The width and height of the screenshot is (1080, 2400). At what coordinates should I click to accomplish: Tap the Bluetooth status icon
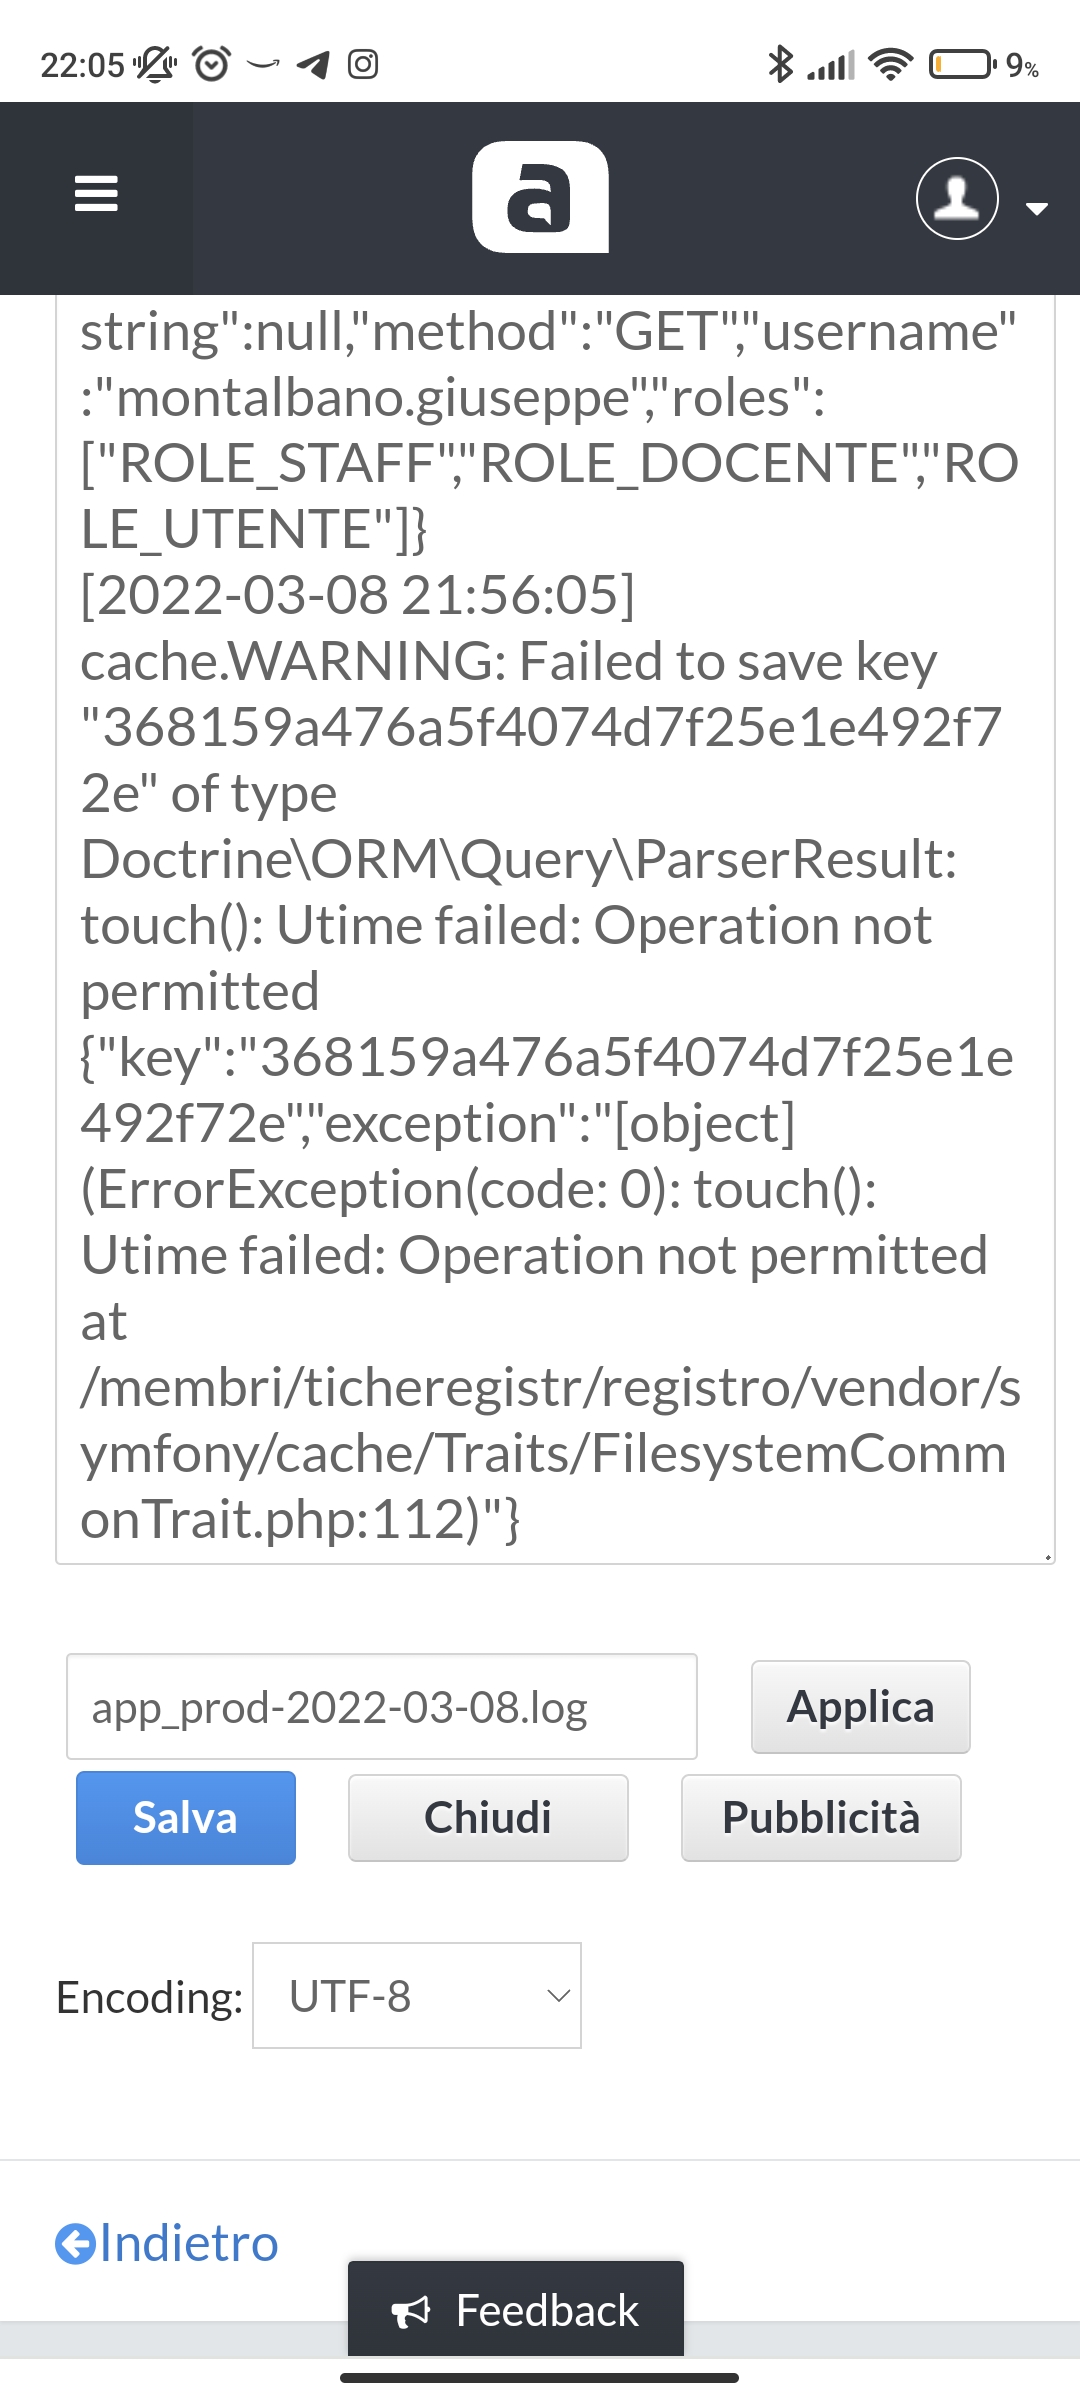coord(782,64)
